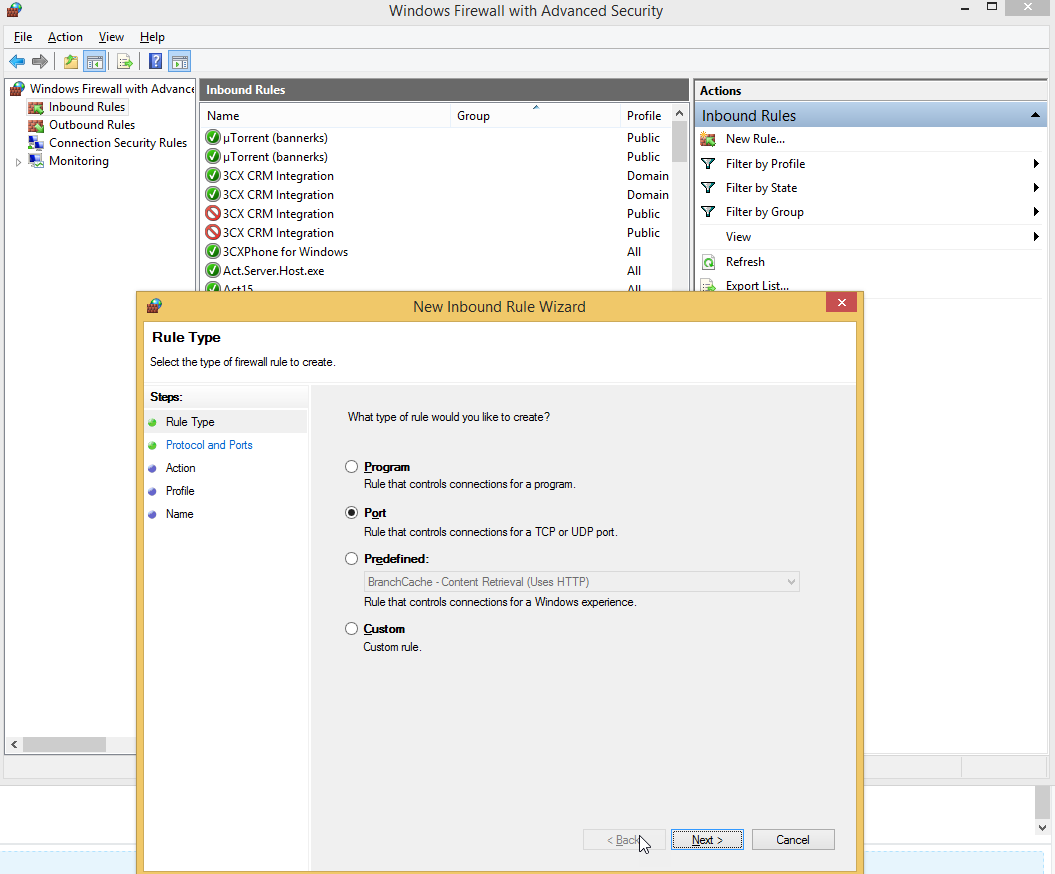Click the Inbound Rules tree icon

tap(36, 107)
